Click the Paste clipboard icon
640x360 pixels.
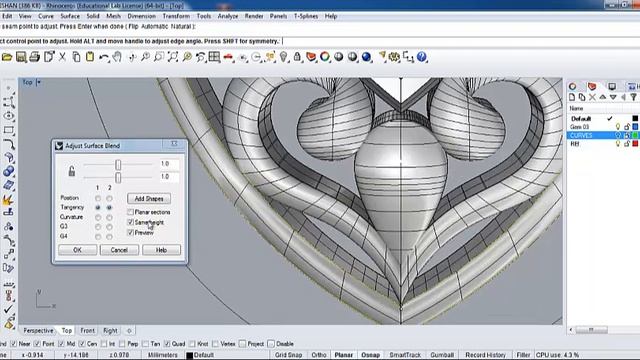point(90,57)
